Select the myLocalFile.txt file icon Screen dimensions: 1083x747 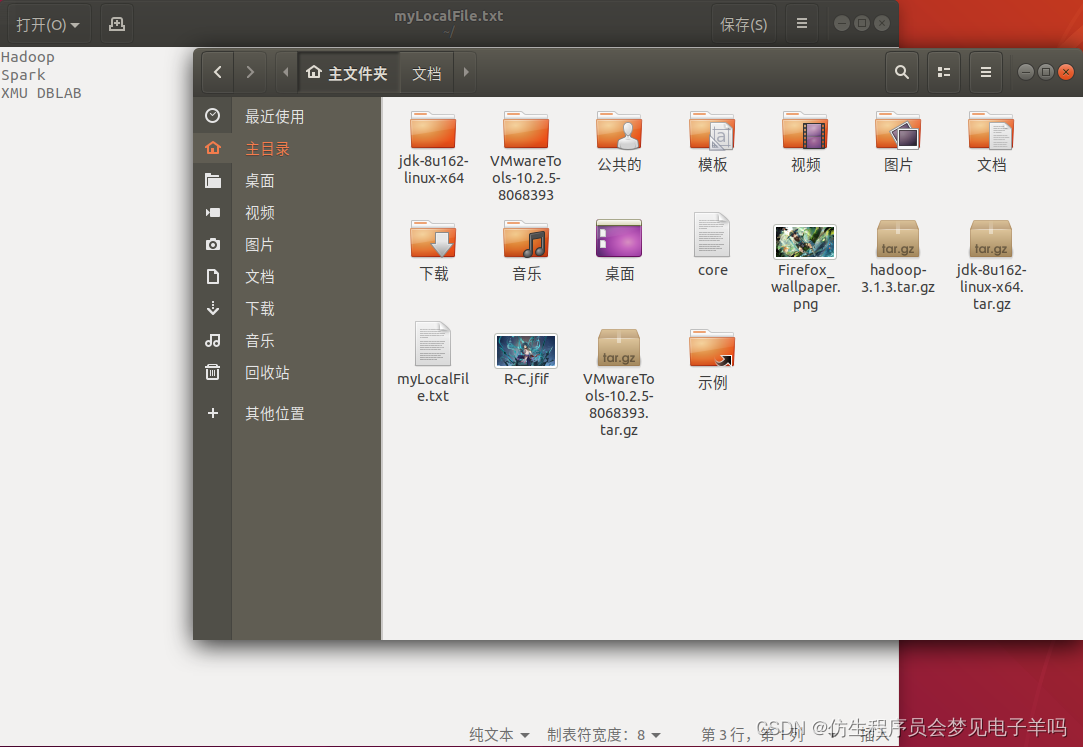433,345
